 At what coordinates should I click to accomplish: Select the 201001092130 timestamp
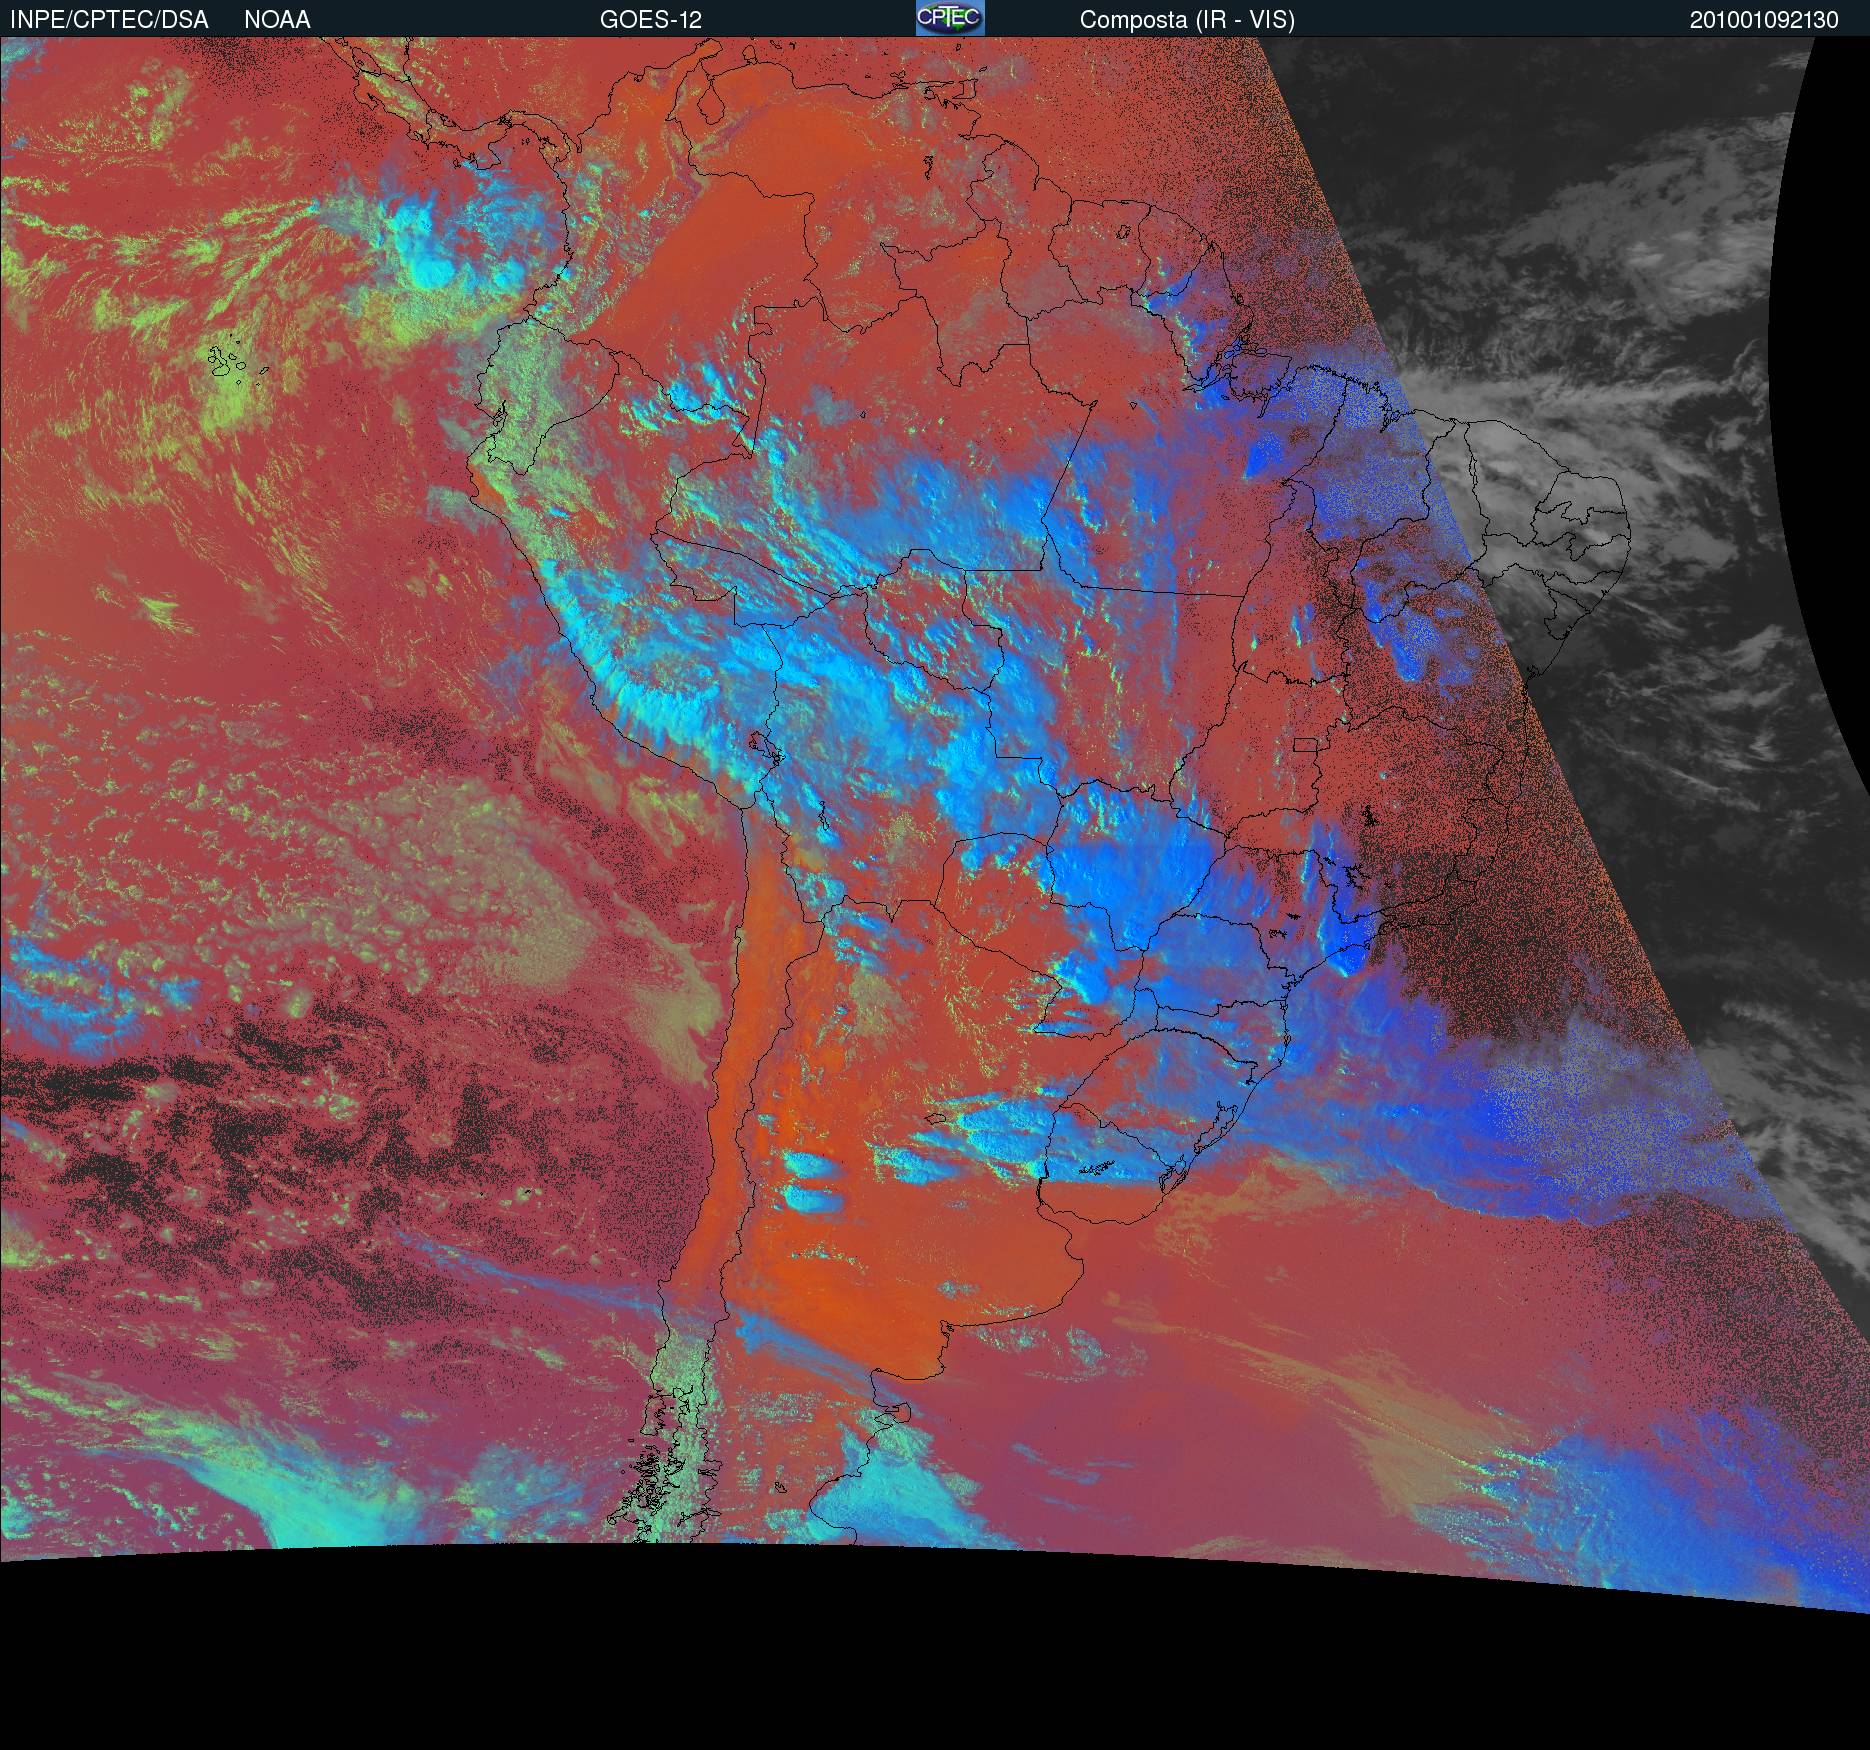(1764, 20)
